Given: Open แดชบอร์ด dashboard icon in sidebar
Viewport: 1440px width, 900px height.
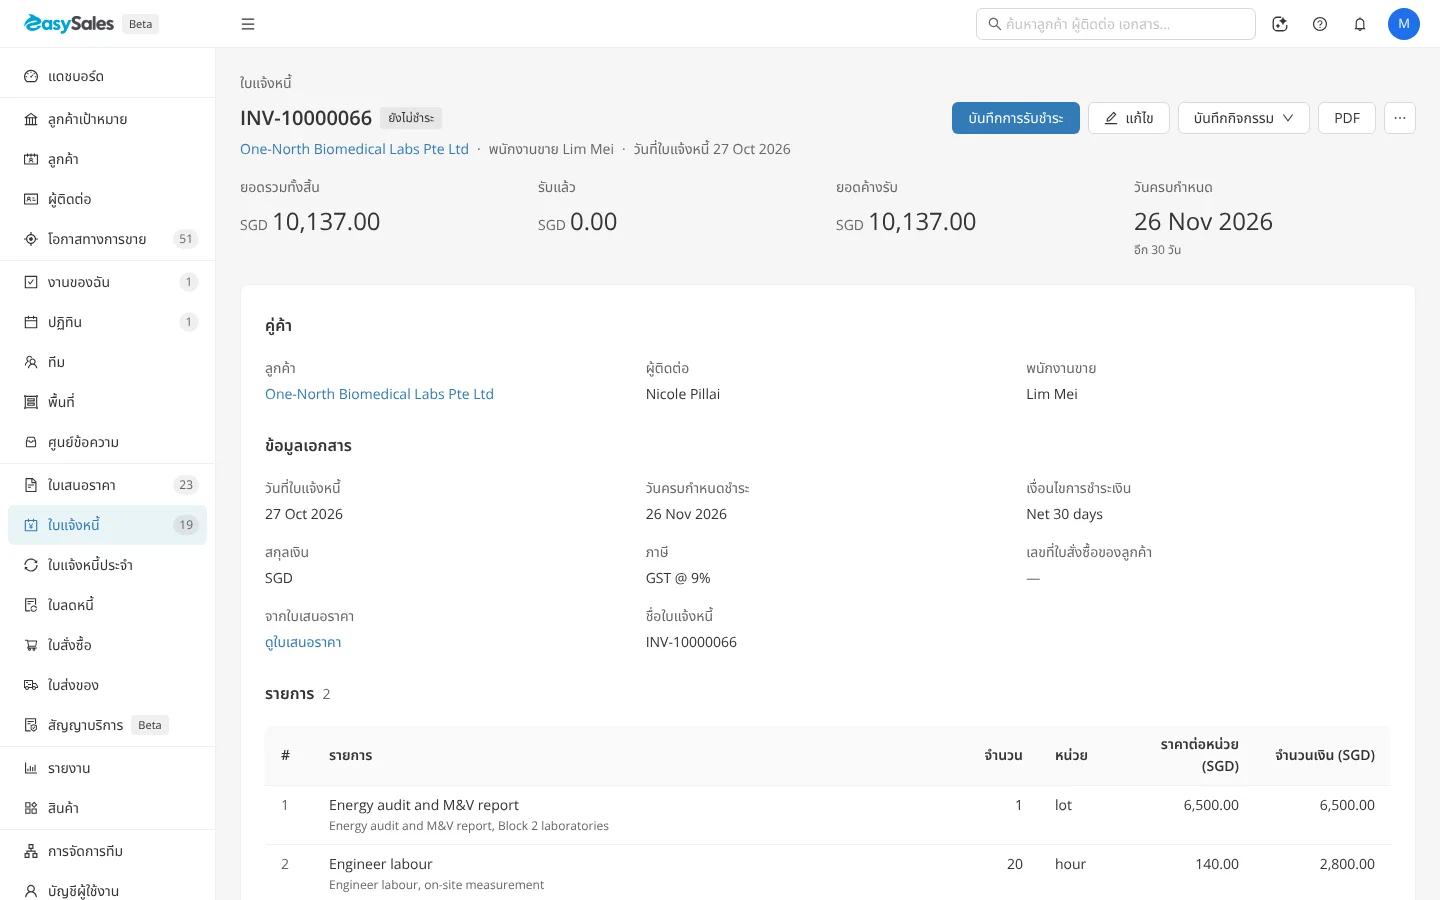Looking at the screenshot, I should 31,76.
